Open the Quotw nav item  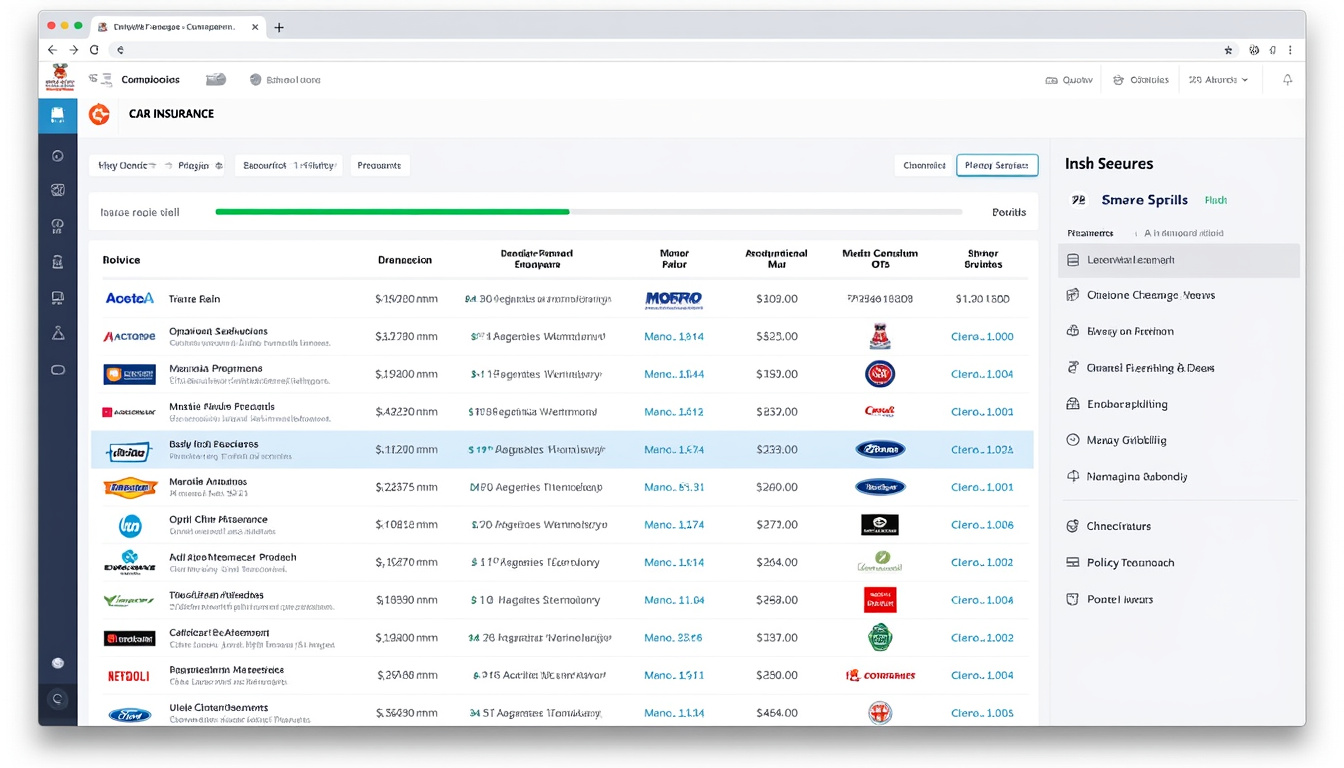[1069, 80]
